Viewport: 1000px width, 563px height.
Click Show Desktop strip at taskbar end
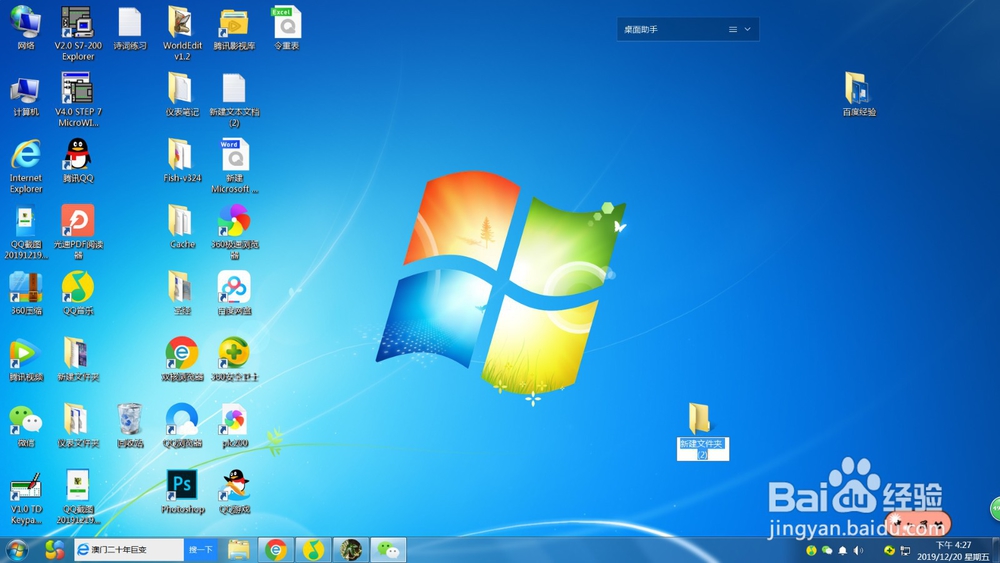pyautogui.click(x=996, y=550)
